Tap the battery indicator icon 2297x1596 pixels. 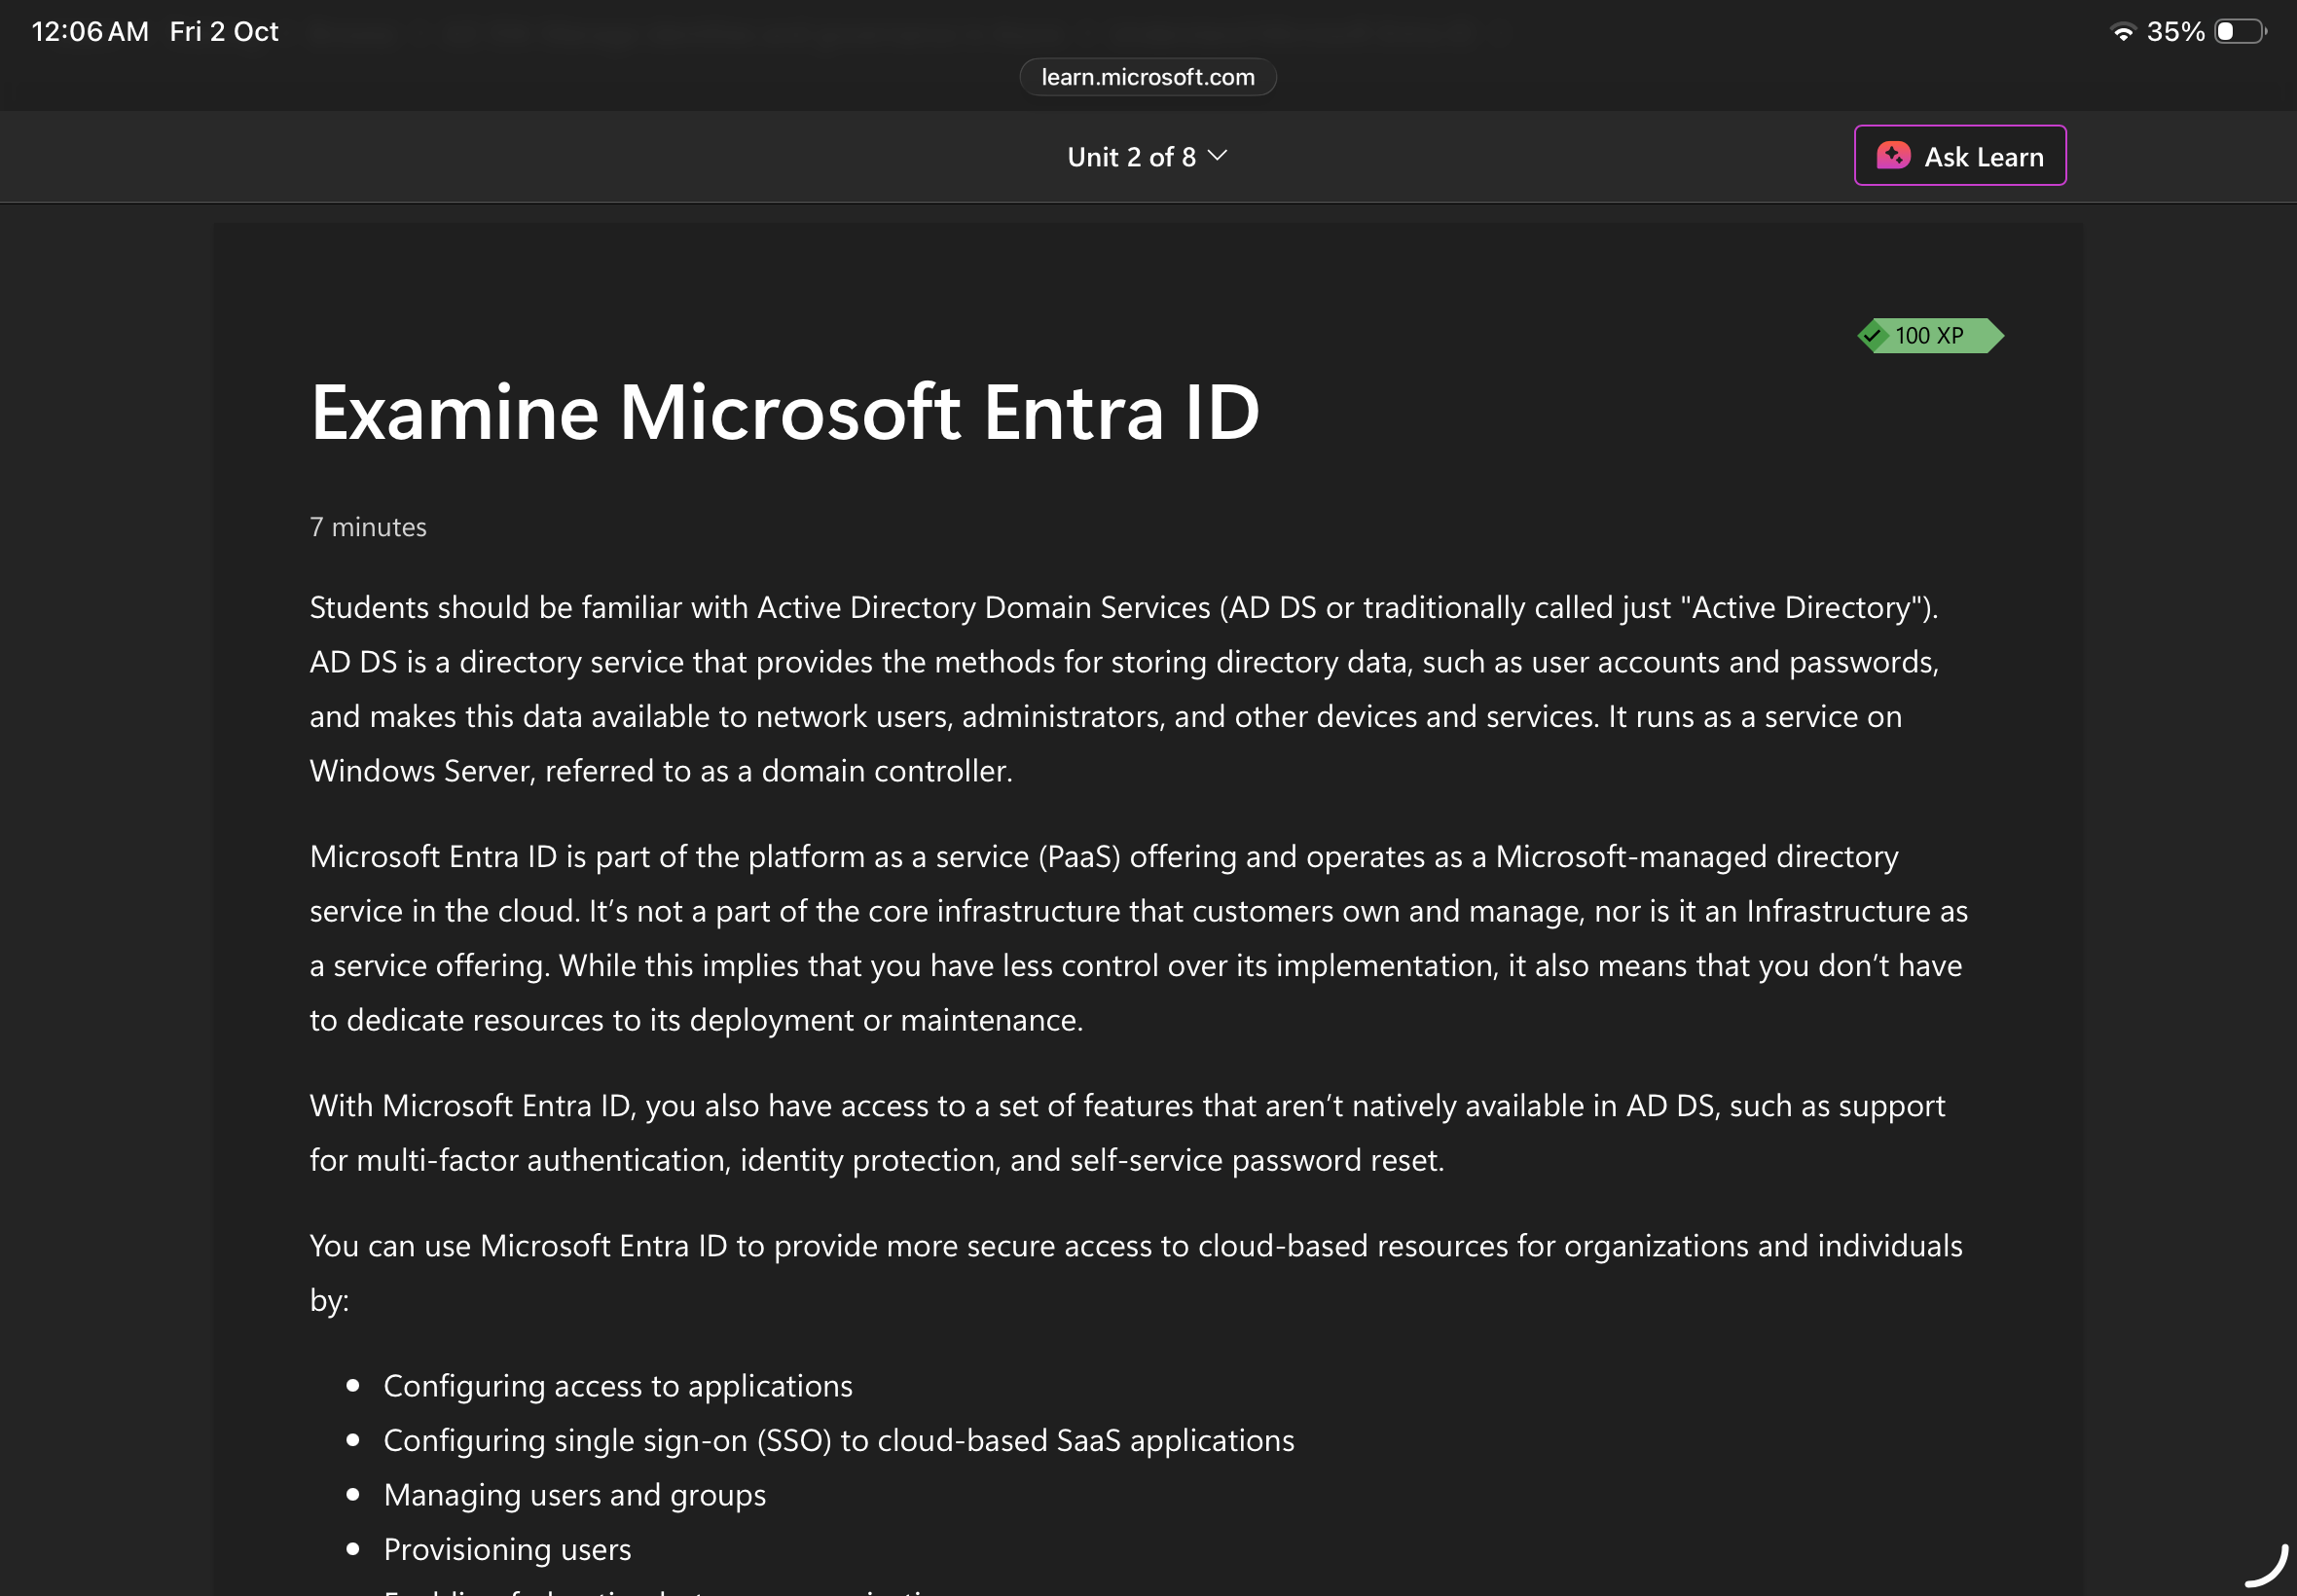point(2240,32)
